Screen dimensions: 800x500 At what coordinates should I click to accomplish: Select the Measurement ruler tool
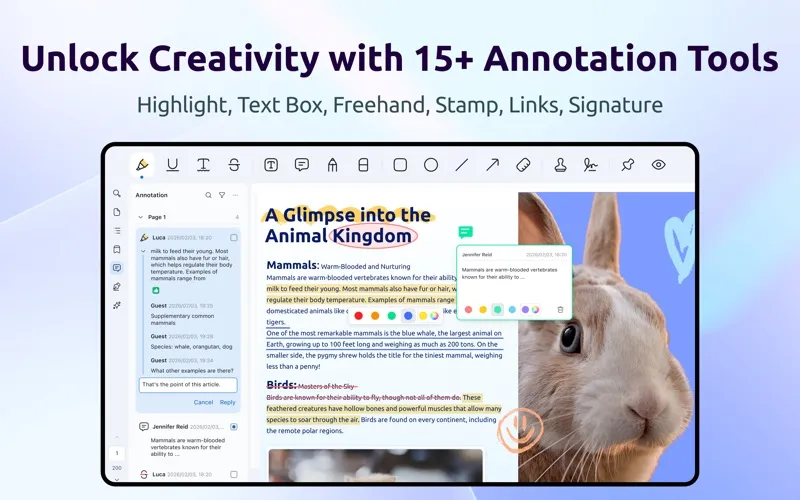pyautogui.click(x=523, y=165)
